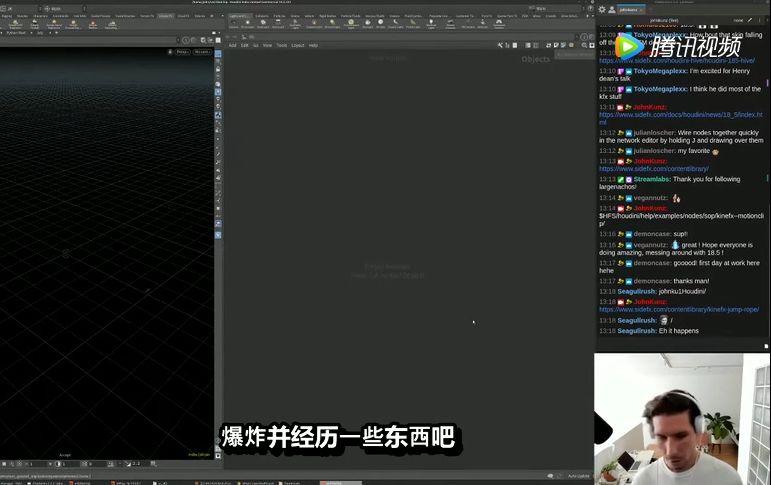The height and width of the screenshot is (485, 771).
Task: Click the Gamepad Camera shelf tool
Action: point(499,24)
